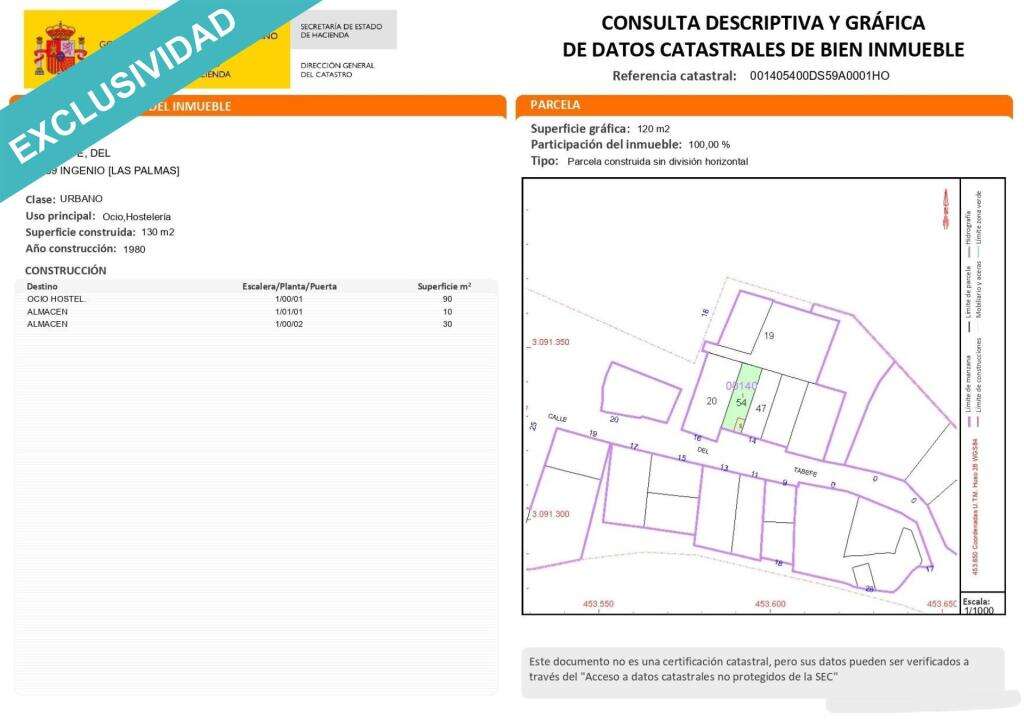The image size is (1024, 723).
Task: Click ALMACEN in the 1/01/01 row
Action: (47, 312)
